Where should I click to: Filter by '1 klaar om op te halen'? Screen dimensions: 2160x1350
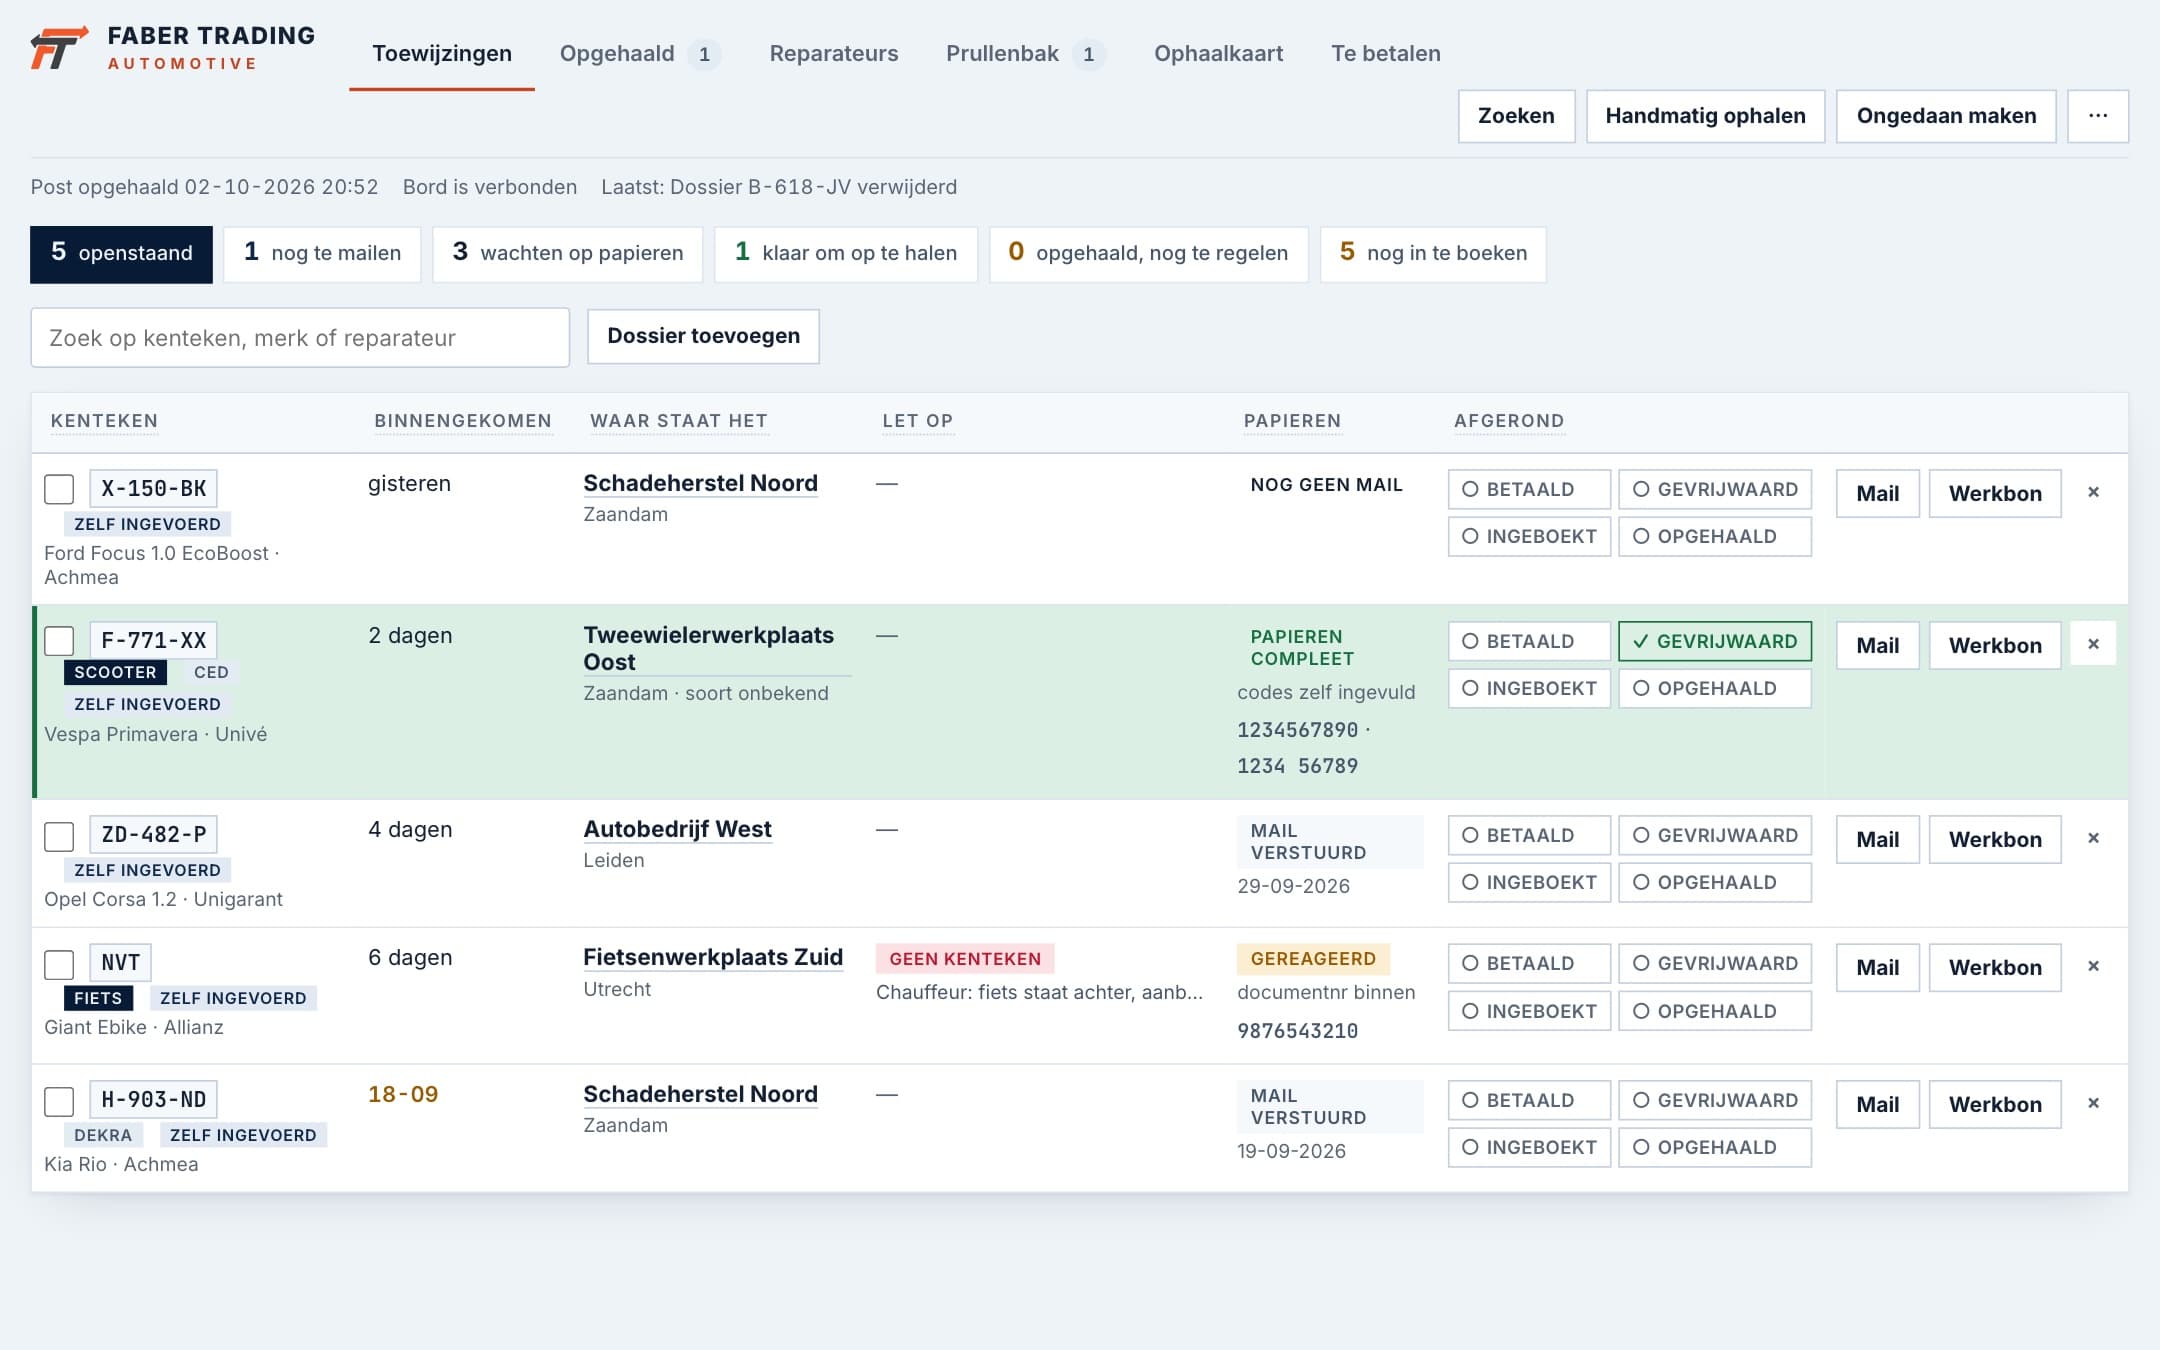point(846,253)
